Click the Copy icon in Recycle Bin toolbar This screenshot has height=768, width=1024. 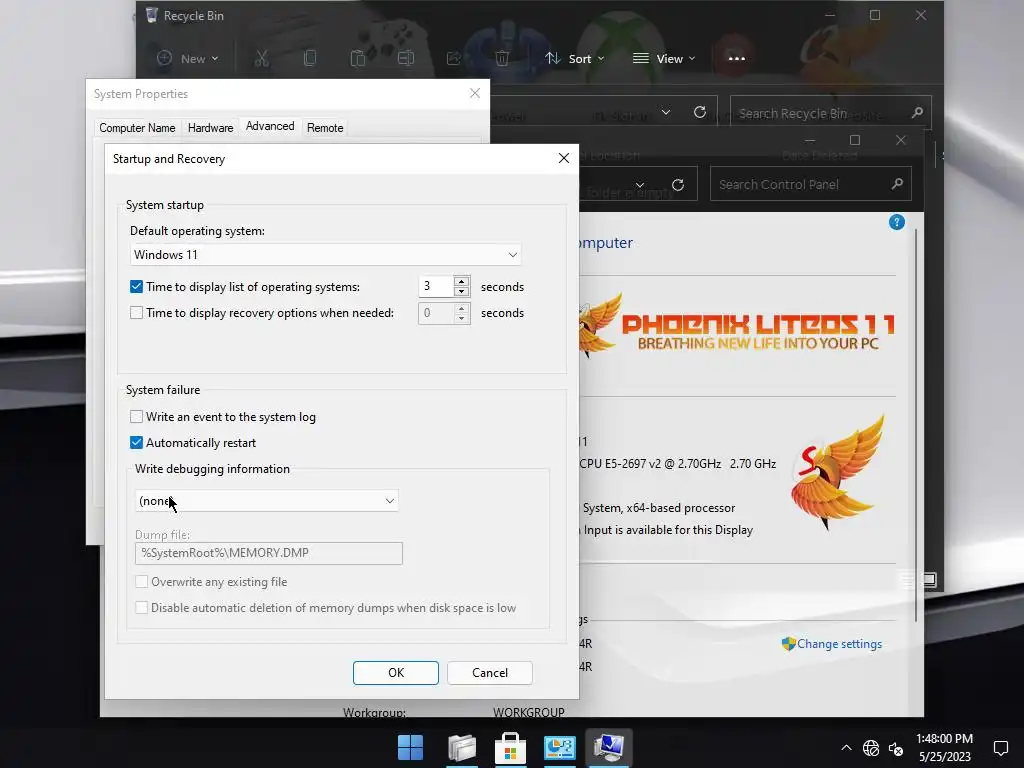(x=310, y=59)
